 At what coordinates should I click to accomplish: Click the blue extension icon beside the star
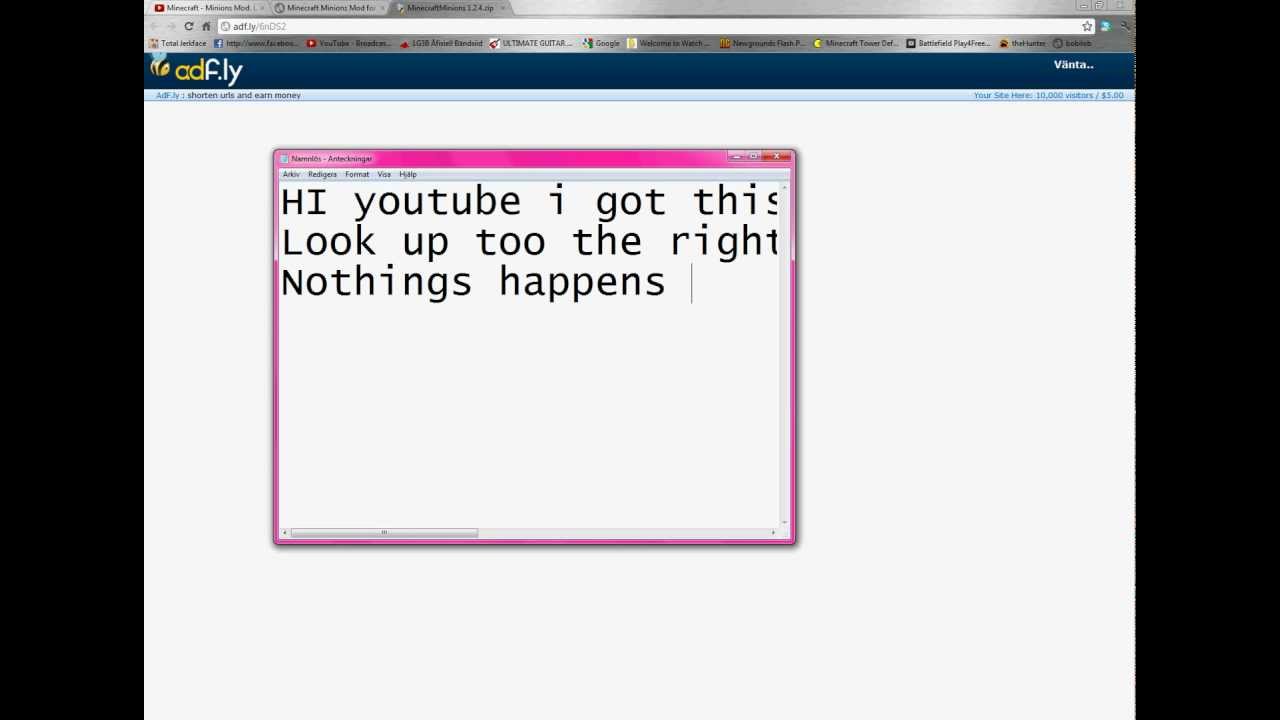1106,26
